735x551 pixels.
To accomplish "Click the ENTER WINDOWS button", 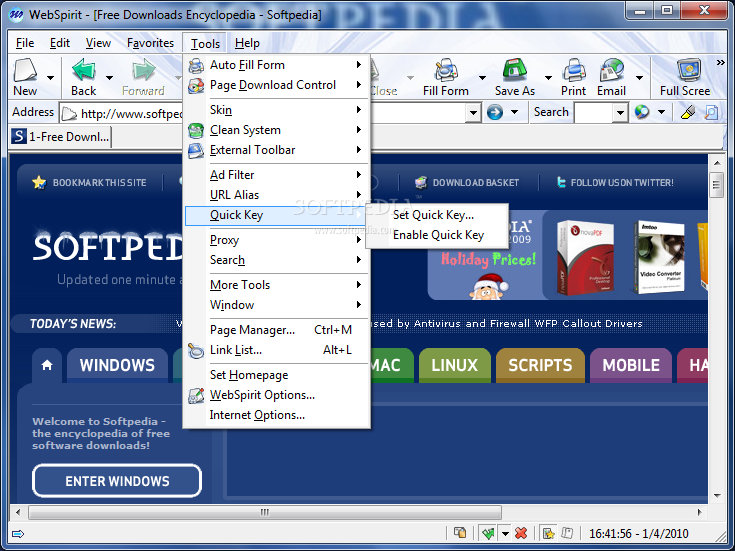I will click(117, 481).
